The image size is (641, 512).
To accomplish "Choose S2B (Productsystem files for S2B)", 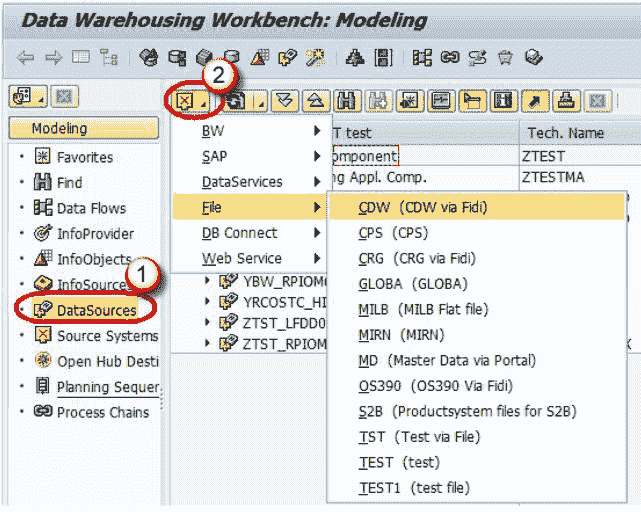I will [x=477, y=411].
